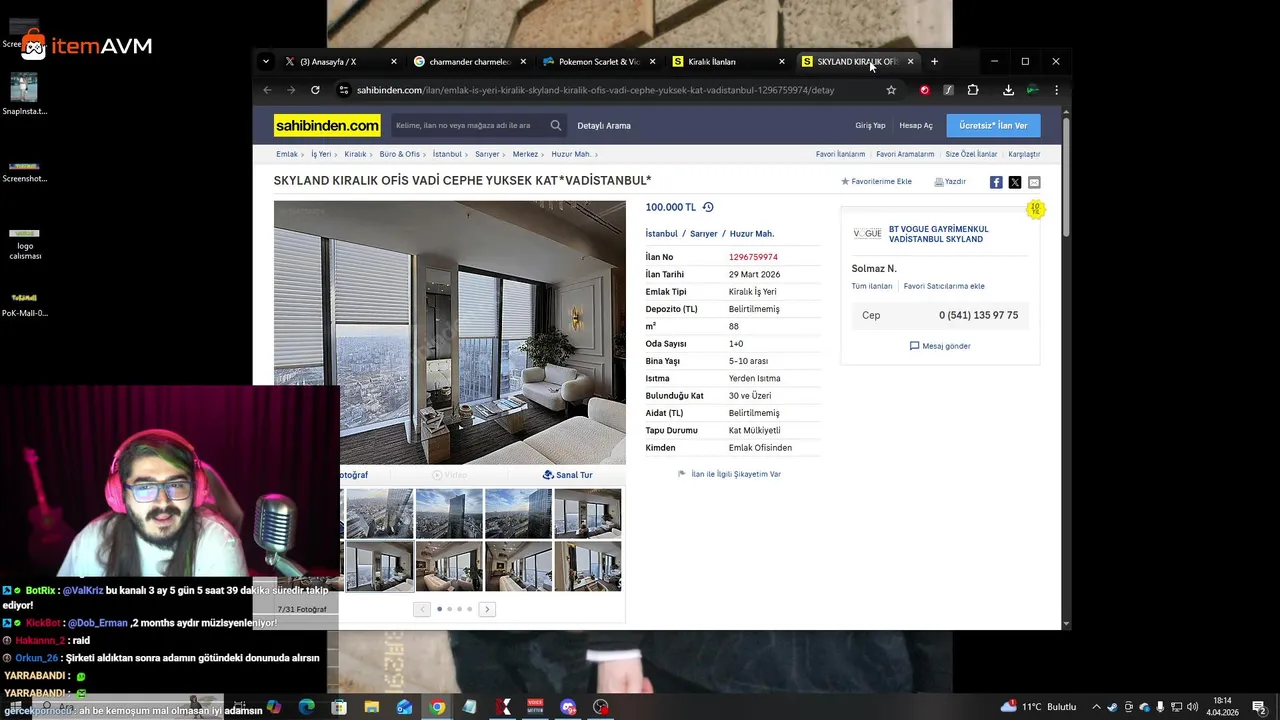Go to next thumbnail page arrow
The width and height of the screenshot is (1280, 720).
point(487,609)
